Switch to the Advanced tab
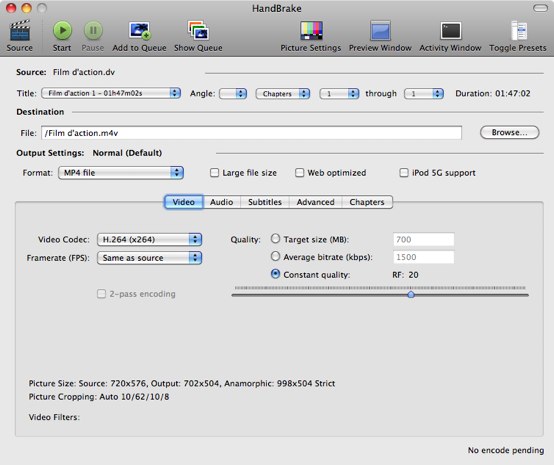This screenshot has height=465, width=554. coord(316,202)
